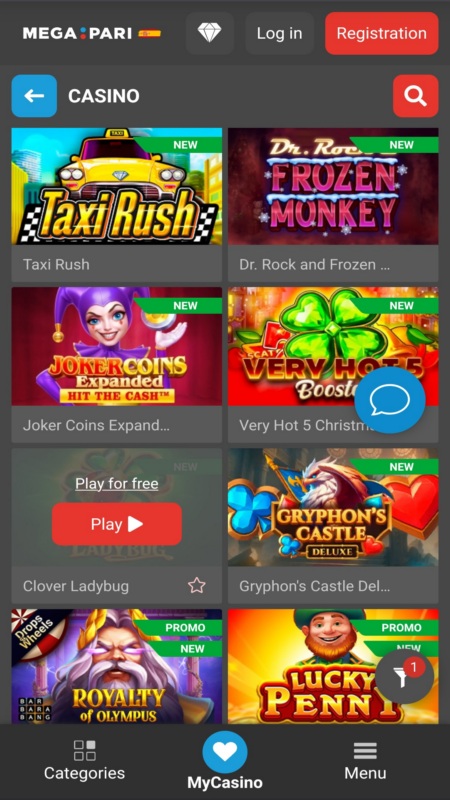This screenshot has width=450, height=800.
Task: Open Royalty of Olympus game tile
Action: (117, 666)
